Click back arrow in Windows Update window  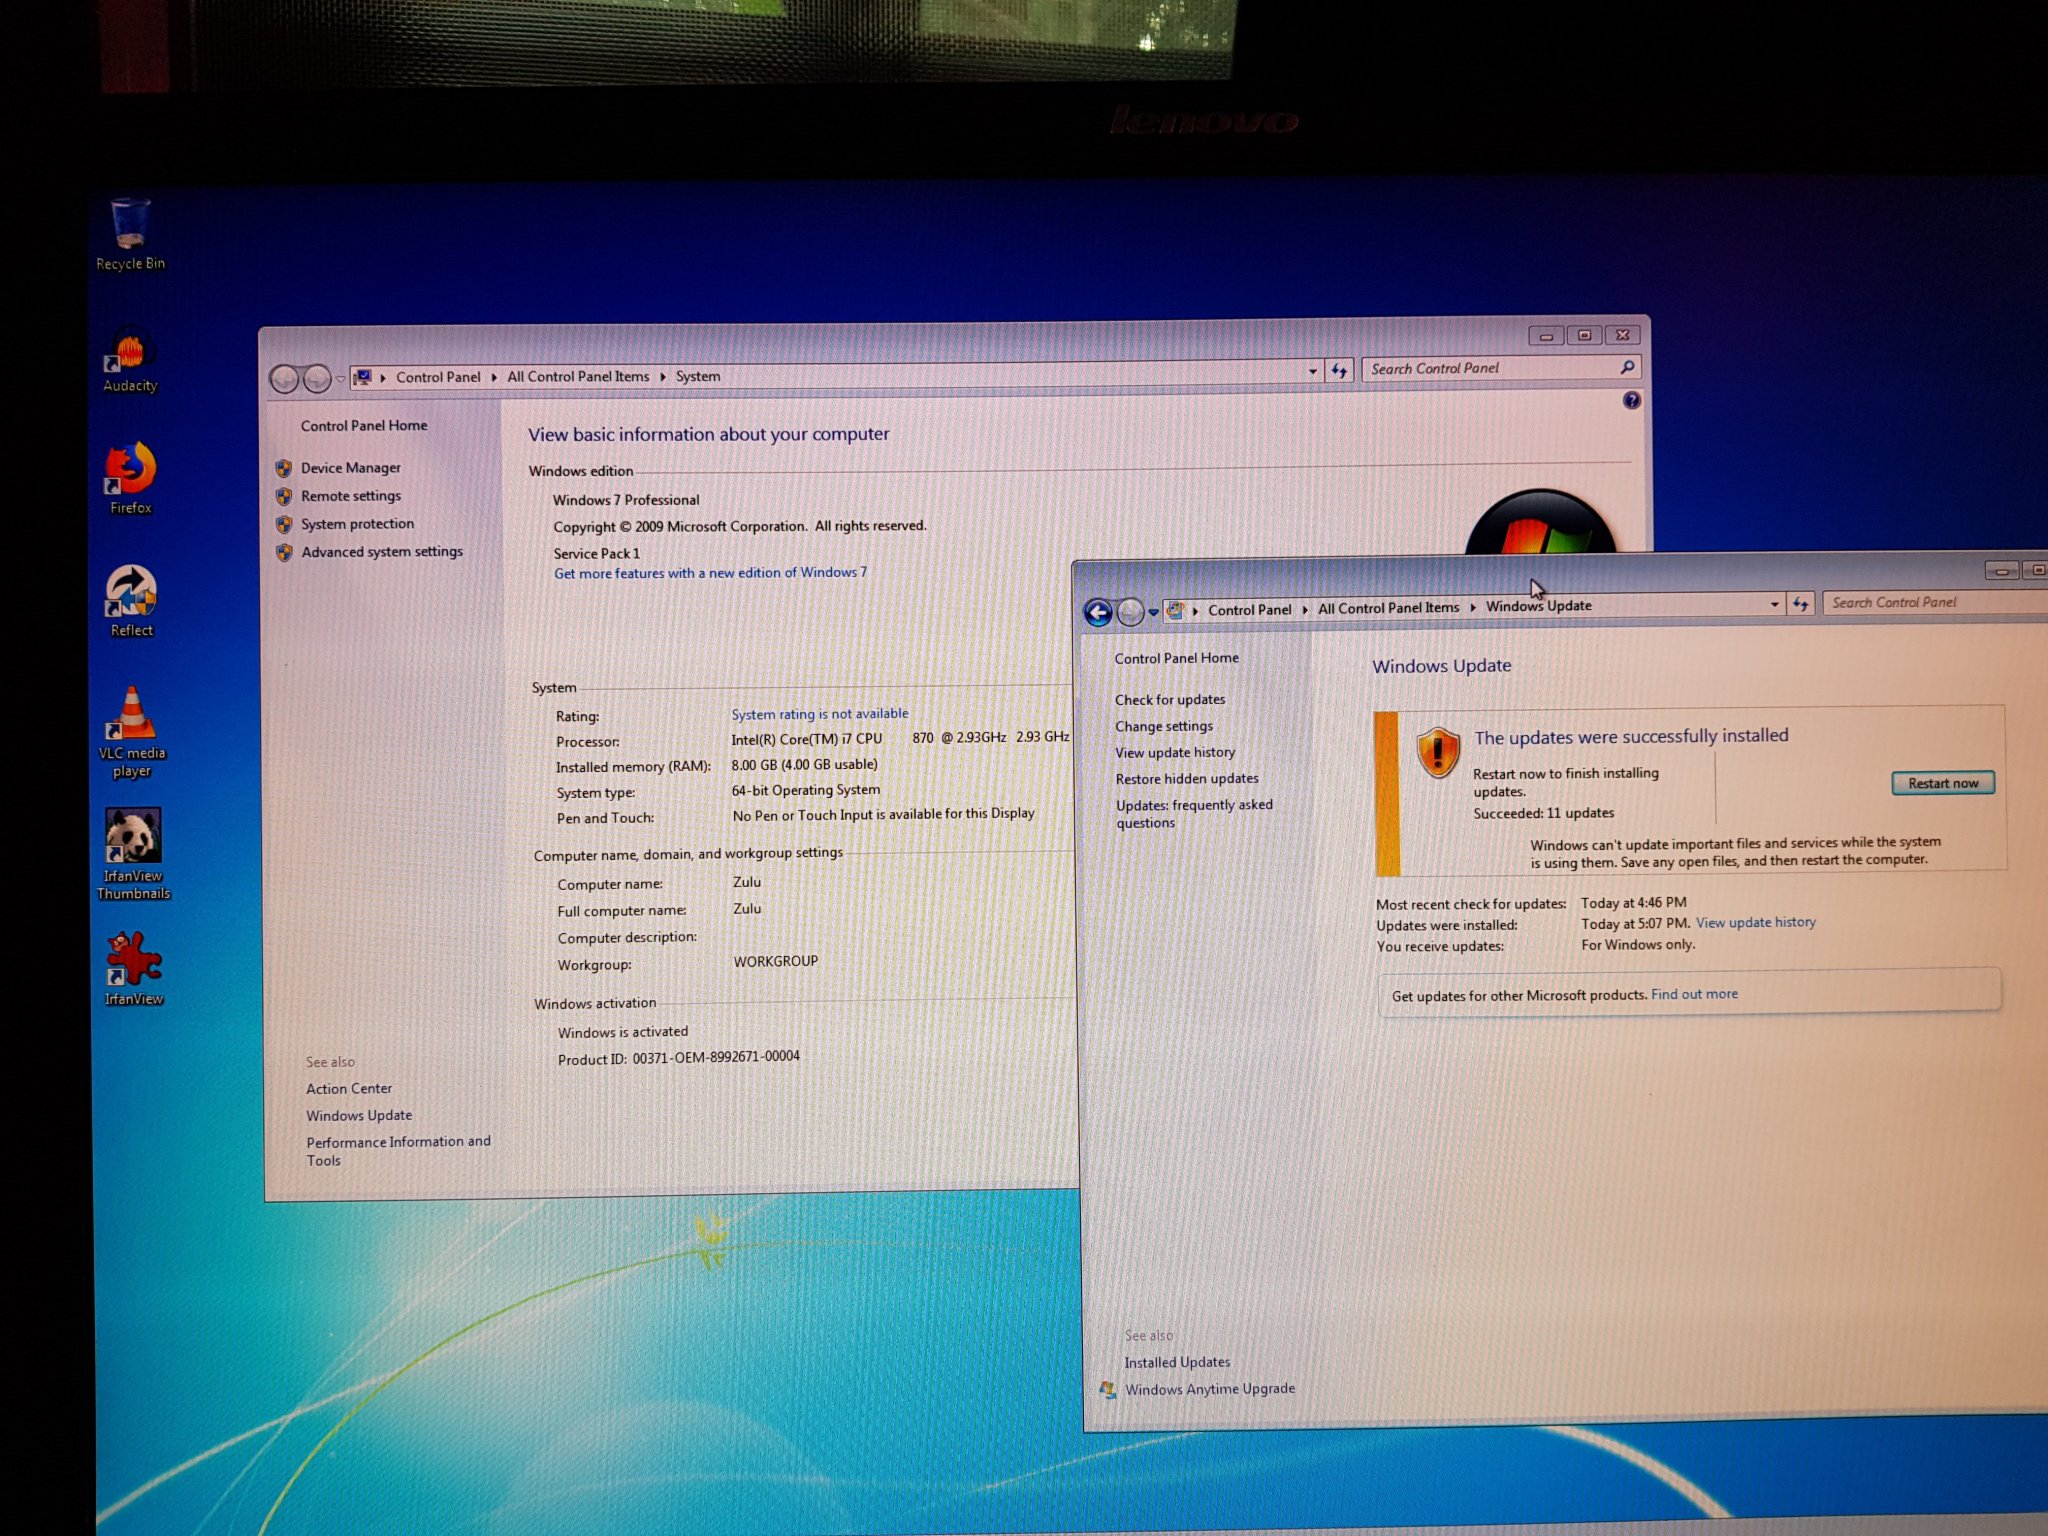coord(1098,613)
